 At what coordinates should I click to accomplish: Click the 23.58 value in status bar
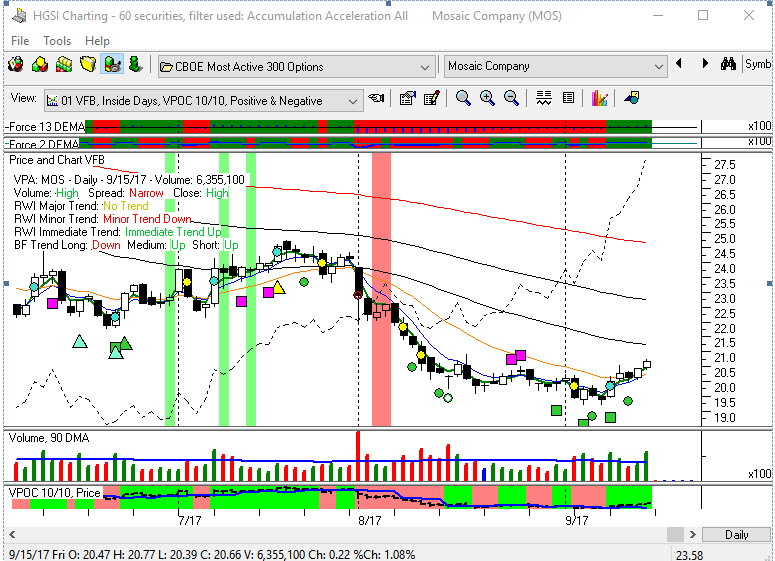(689, 556)
